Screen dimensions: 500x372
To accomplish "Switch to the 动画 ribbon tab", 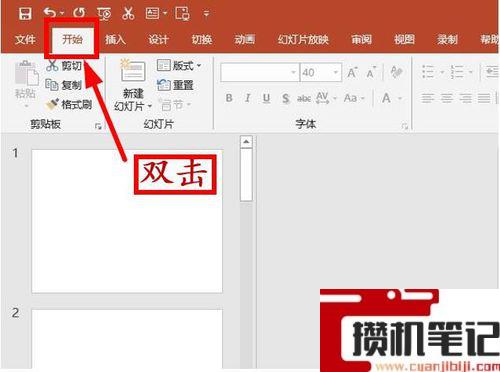I will click(245, 40).
